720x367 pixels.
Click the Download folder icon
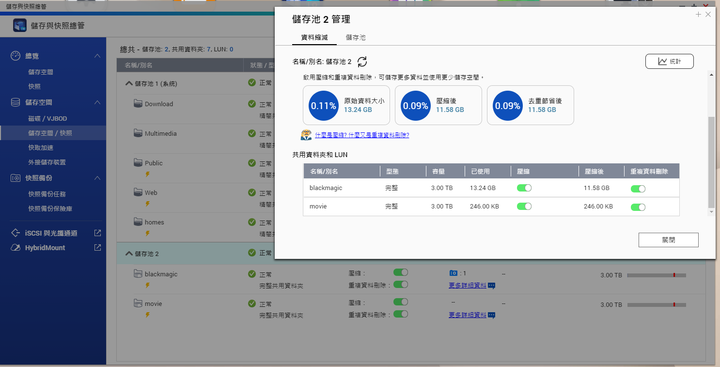(138, 103)
